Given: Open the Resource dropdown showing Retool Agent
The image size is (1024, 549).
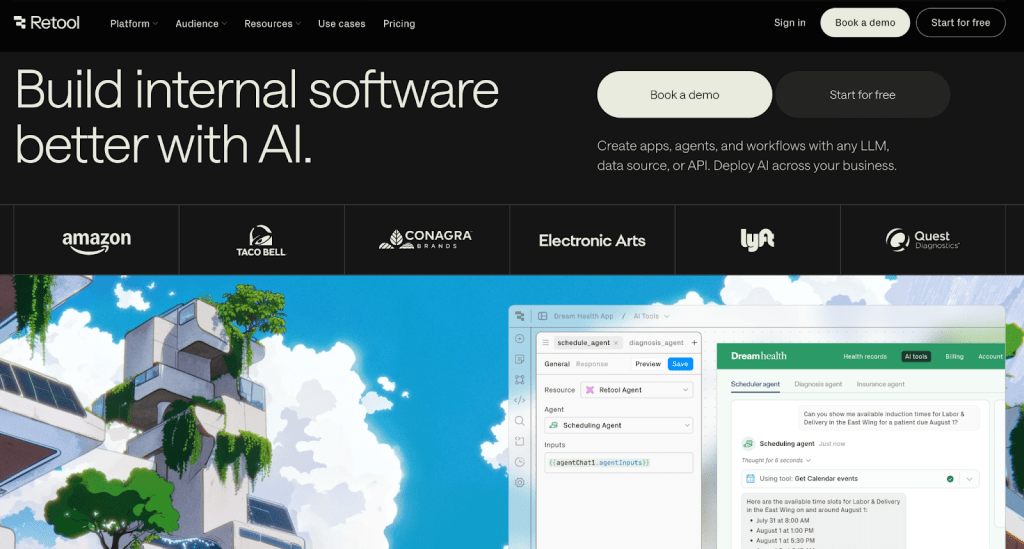Looking at the screenshot, I should click(x=637, y=390).
